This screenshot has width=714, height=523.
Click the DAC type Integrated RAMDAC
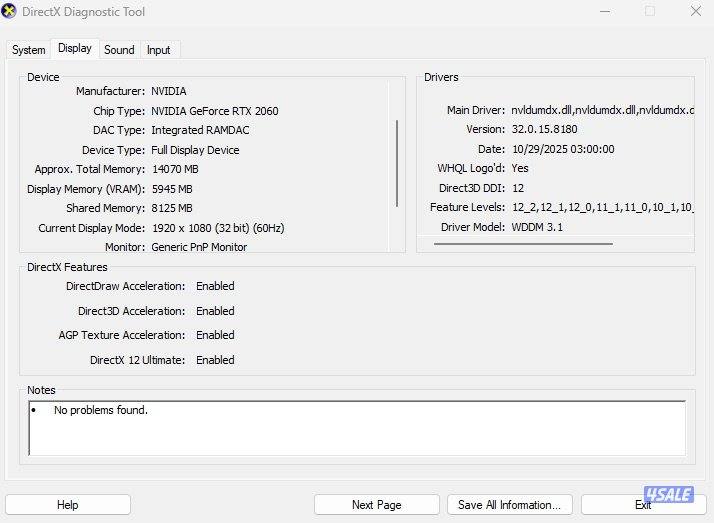(200, 130)
